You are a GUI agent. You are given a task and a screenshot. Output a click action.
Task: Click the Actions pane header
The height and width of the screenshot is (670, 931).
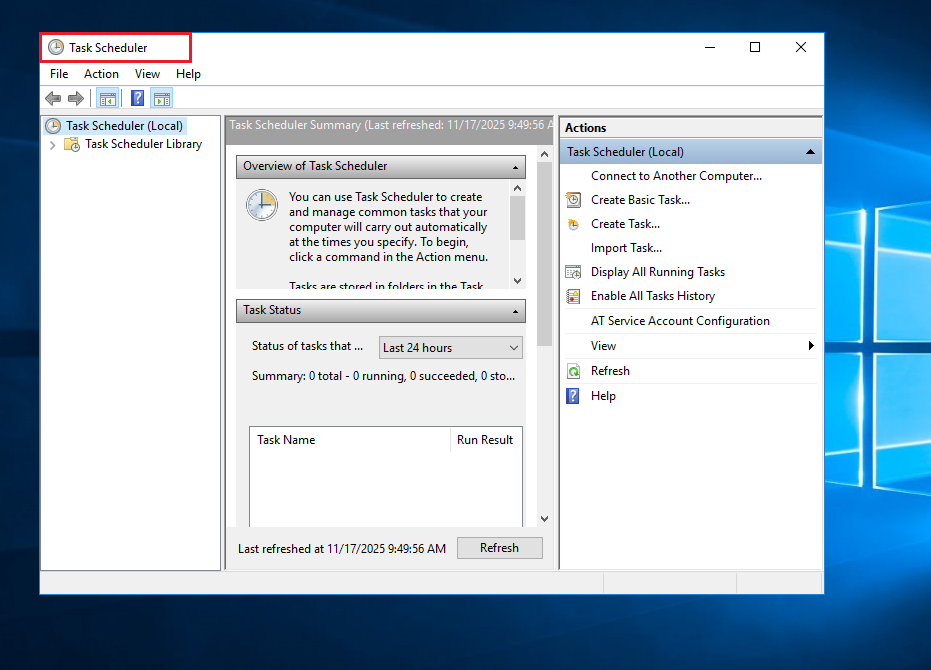691,128
